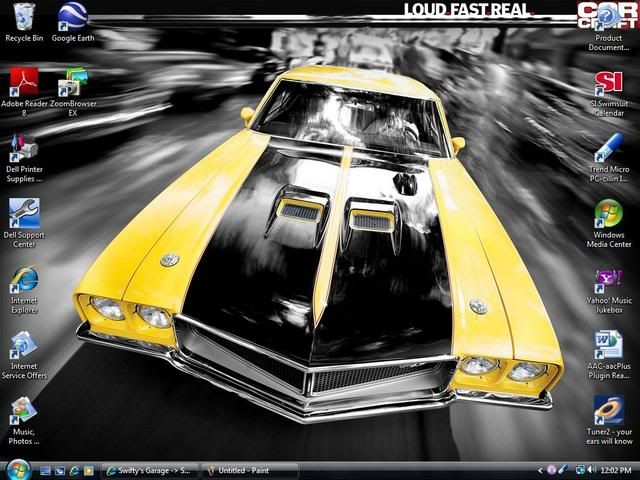The height and width of the screenshot is (480, 640).
Task: Open SI Swimsuit Calendar shortcut
Action: click(x=608, y=83)
